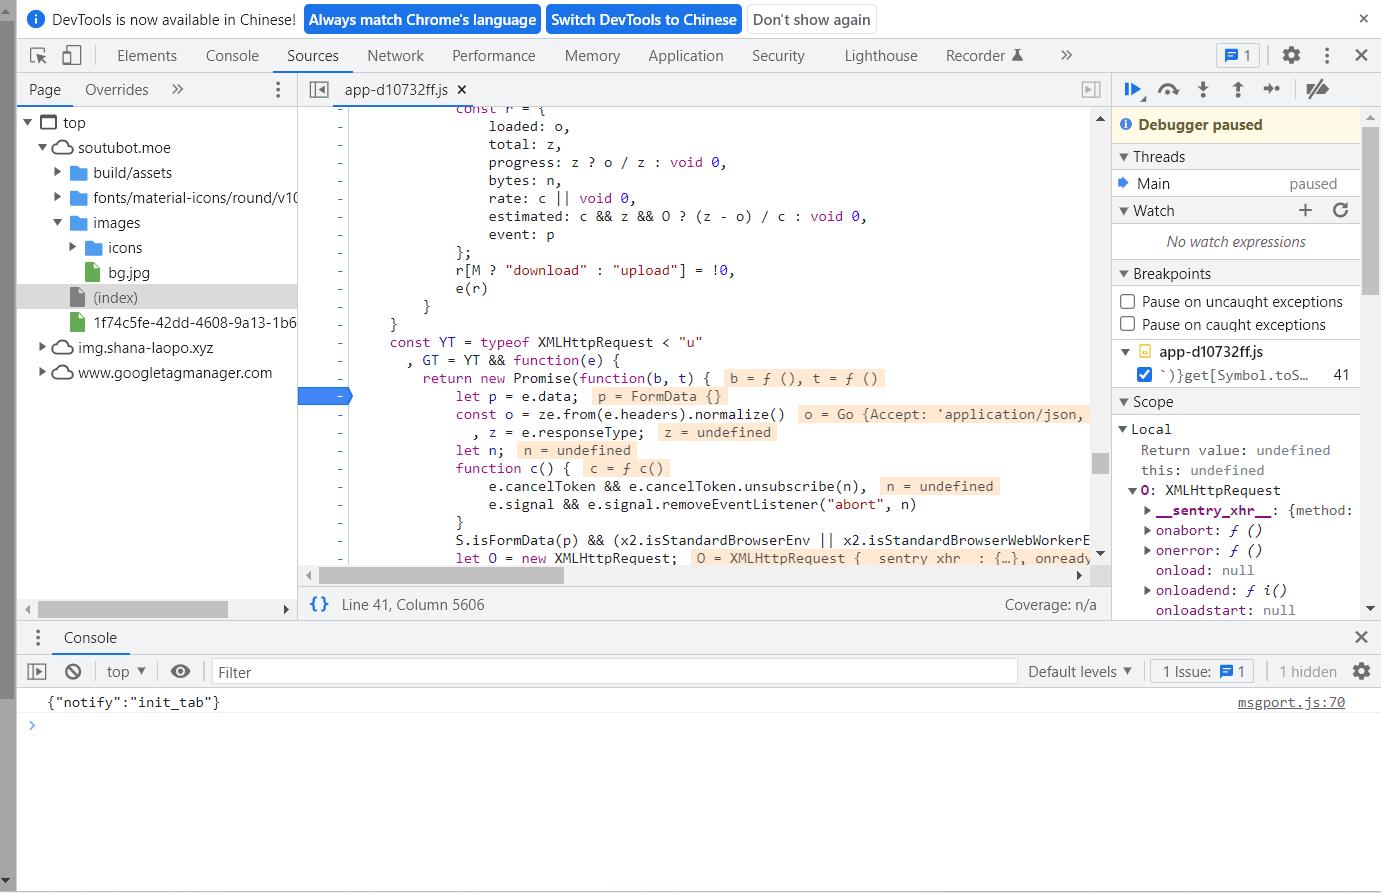Clear the console

coord(73,672)
